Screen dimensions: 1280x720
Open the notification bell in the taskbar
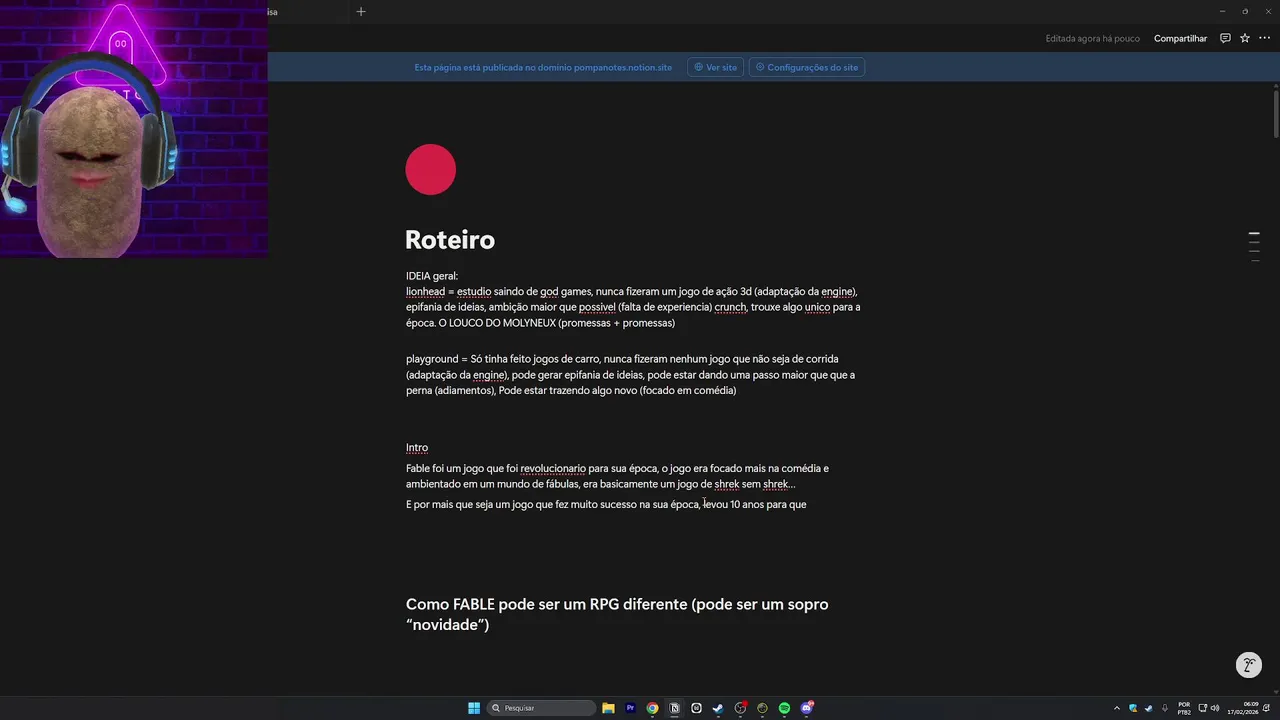pos(1266,708)
